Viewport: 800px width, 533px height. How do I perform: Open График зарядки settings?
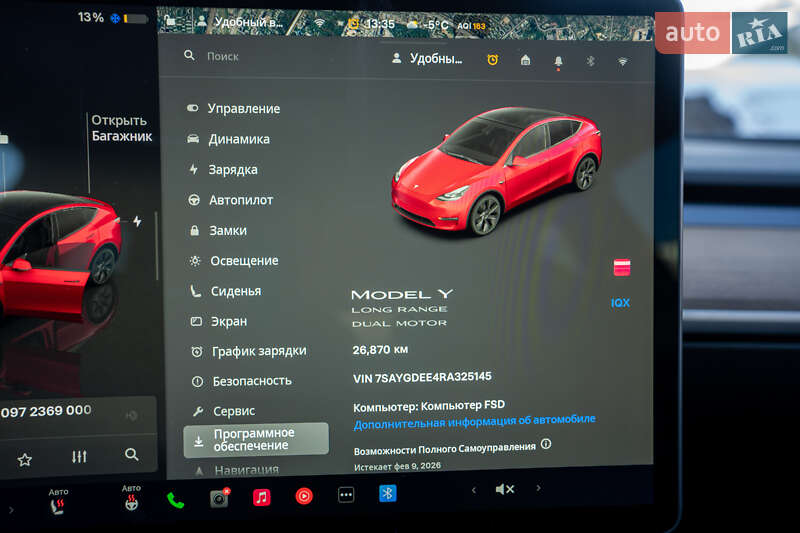click(x=248, y=351)
